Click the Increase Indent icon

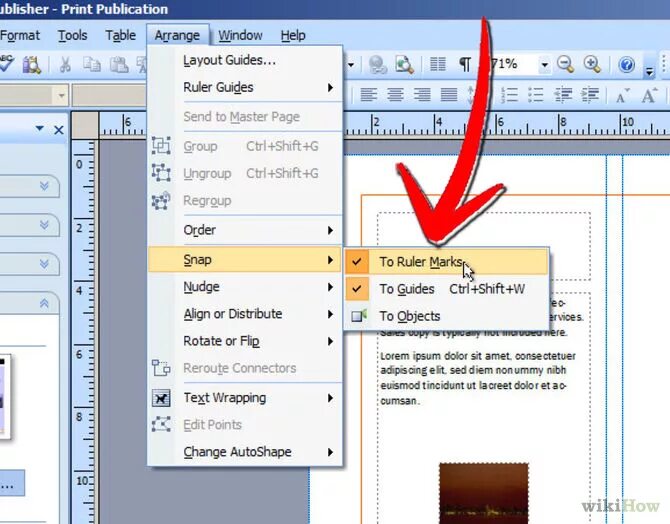(590, 95)
